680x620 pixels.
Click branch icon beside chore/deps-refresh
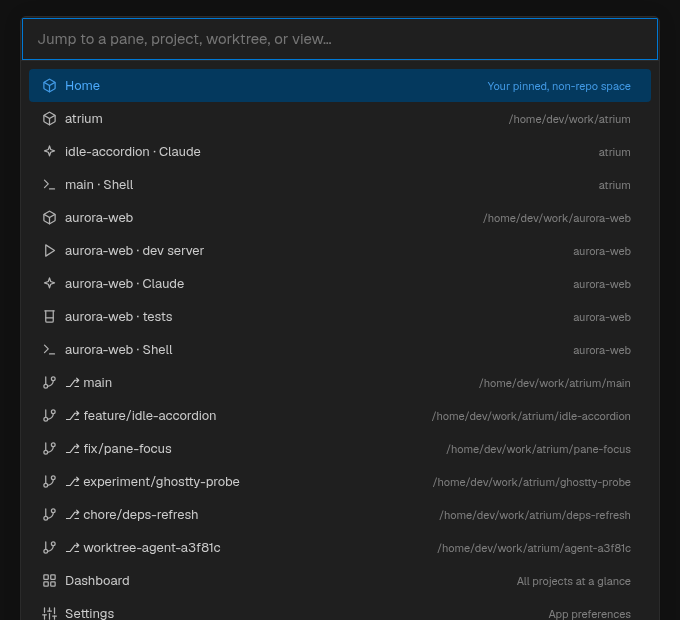pyautogui.click(x=49, y=514)
